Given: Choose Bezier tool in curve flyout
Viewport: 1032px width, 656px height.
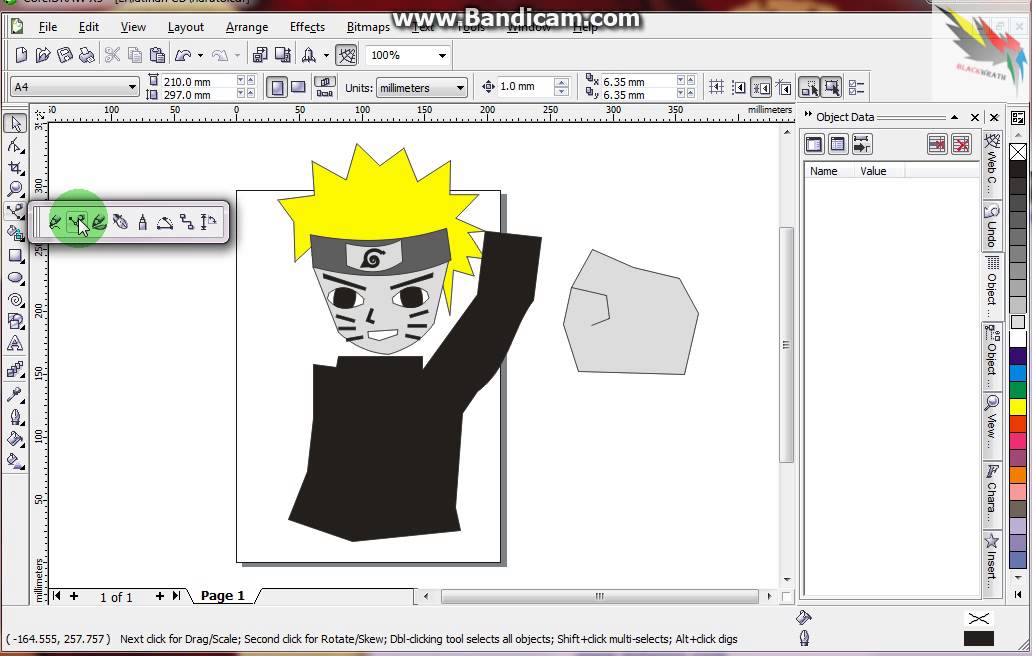Looking at the screenshot, I should [78, 222].
